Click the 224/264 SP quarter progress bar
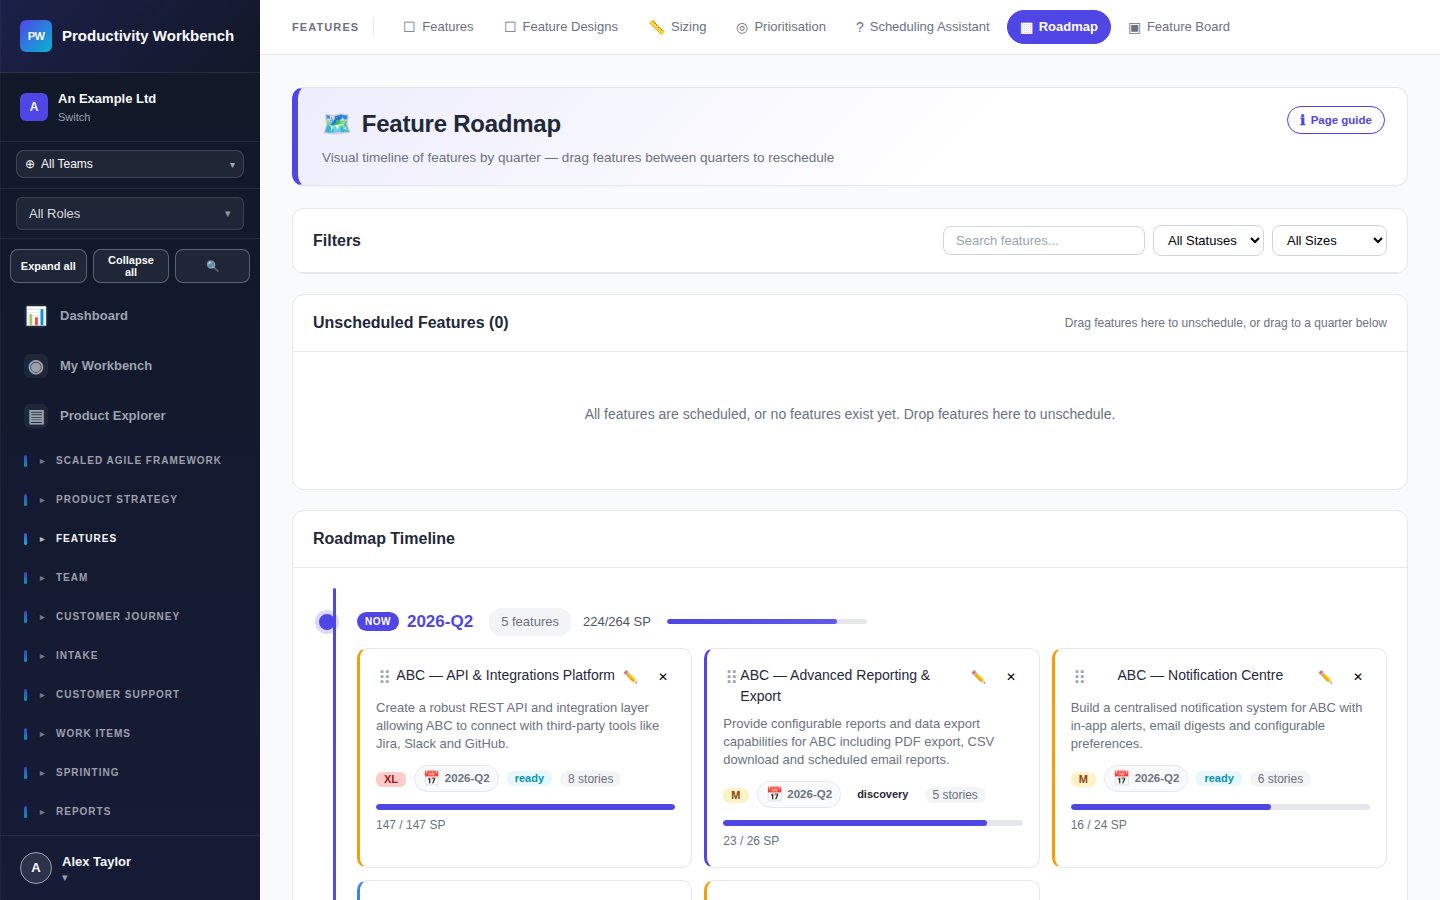This screenshot has width=1440, height=900. click(767, 622)
